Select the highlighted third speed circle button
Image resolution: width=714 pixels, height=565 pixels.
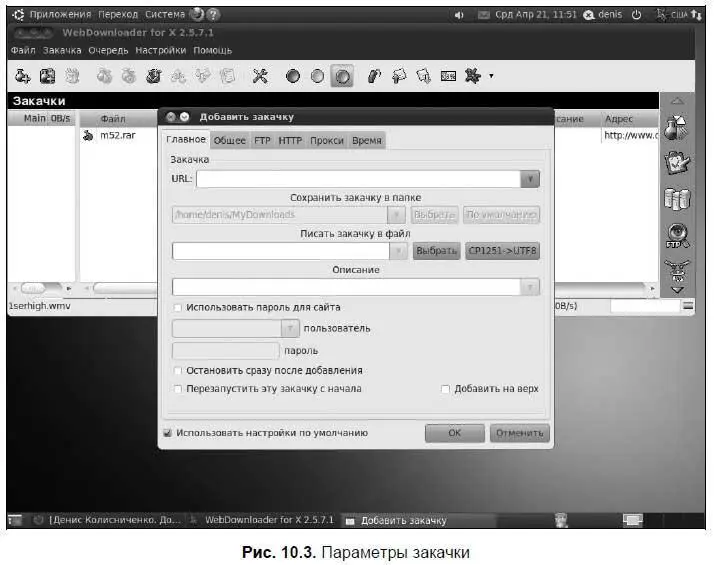coord(342,76)
